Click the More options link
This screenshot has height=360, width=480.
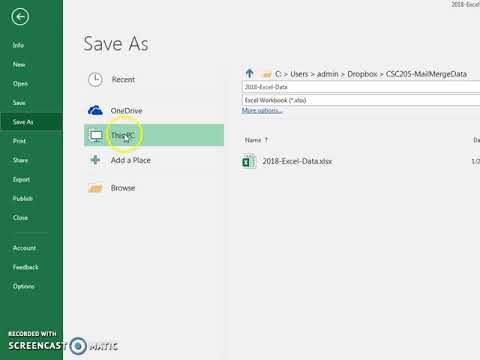click(262, 111)
